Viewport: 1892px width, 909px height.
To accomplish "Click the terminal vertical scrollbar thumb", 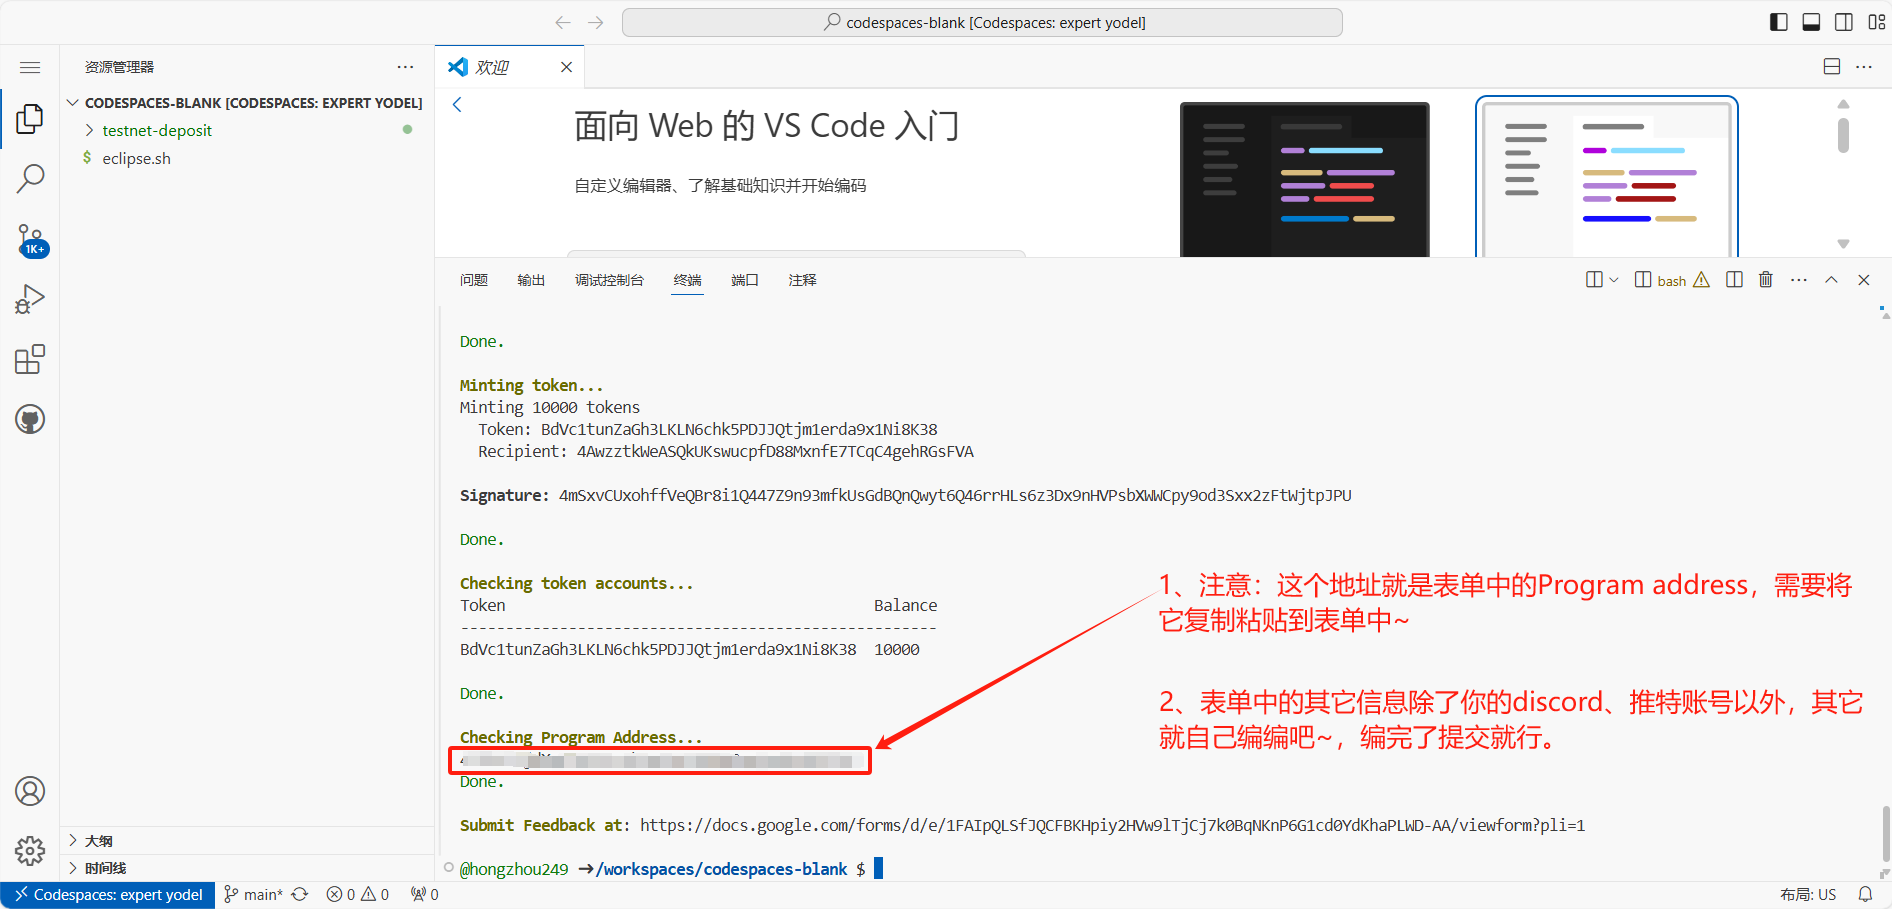I will click(x=1886, y=833).
